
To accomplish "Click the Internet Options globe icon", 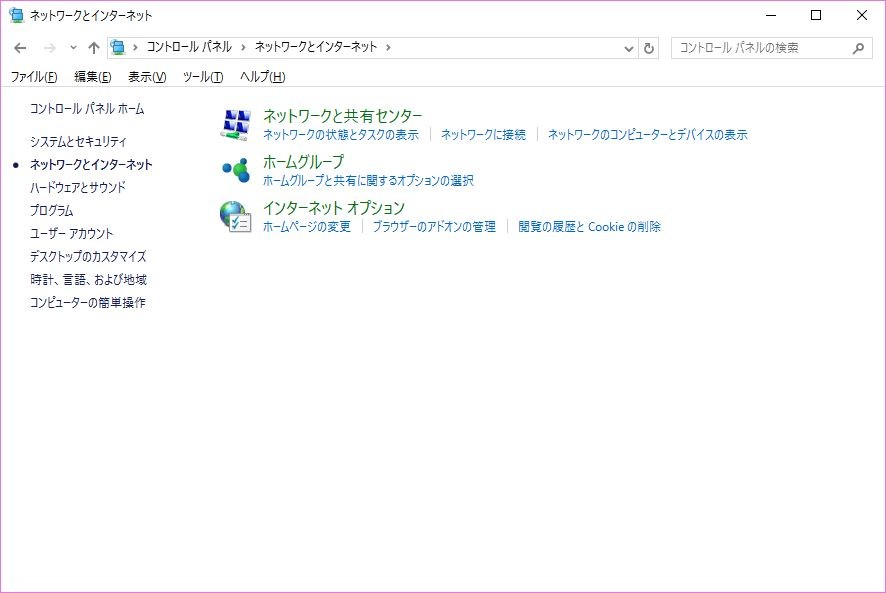I will 235,216.
